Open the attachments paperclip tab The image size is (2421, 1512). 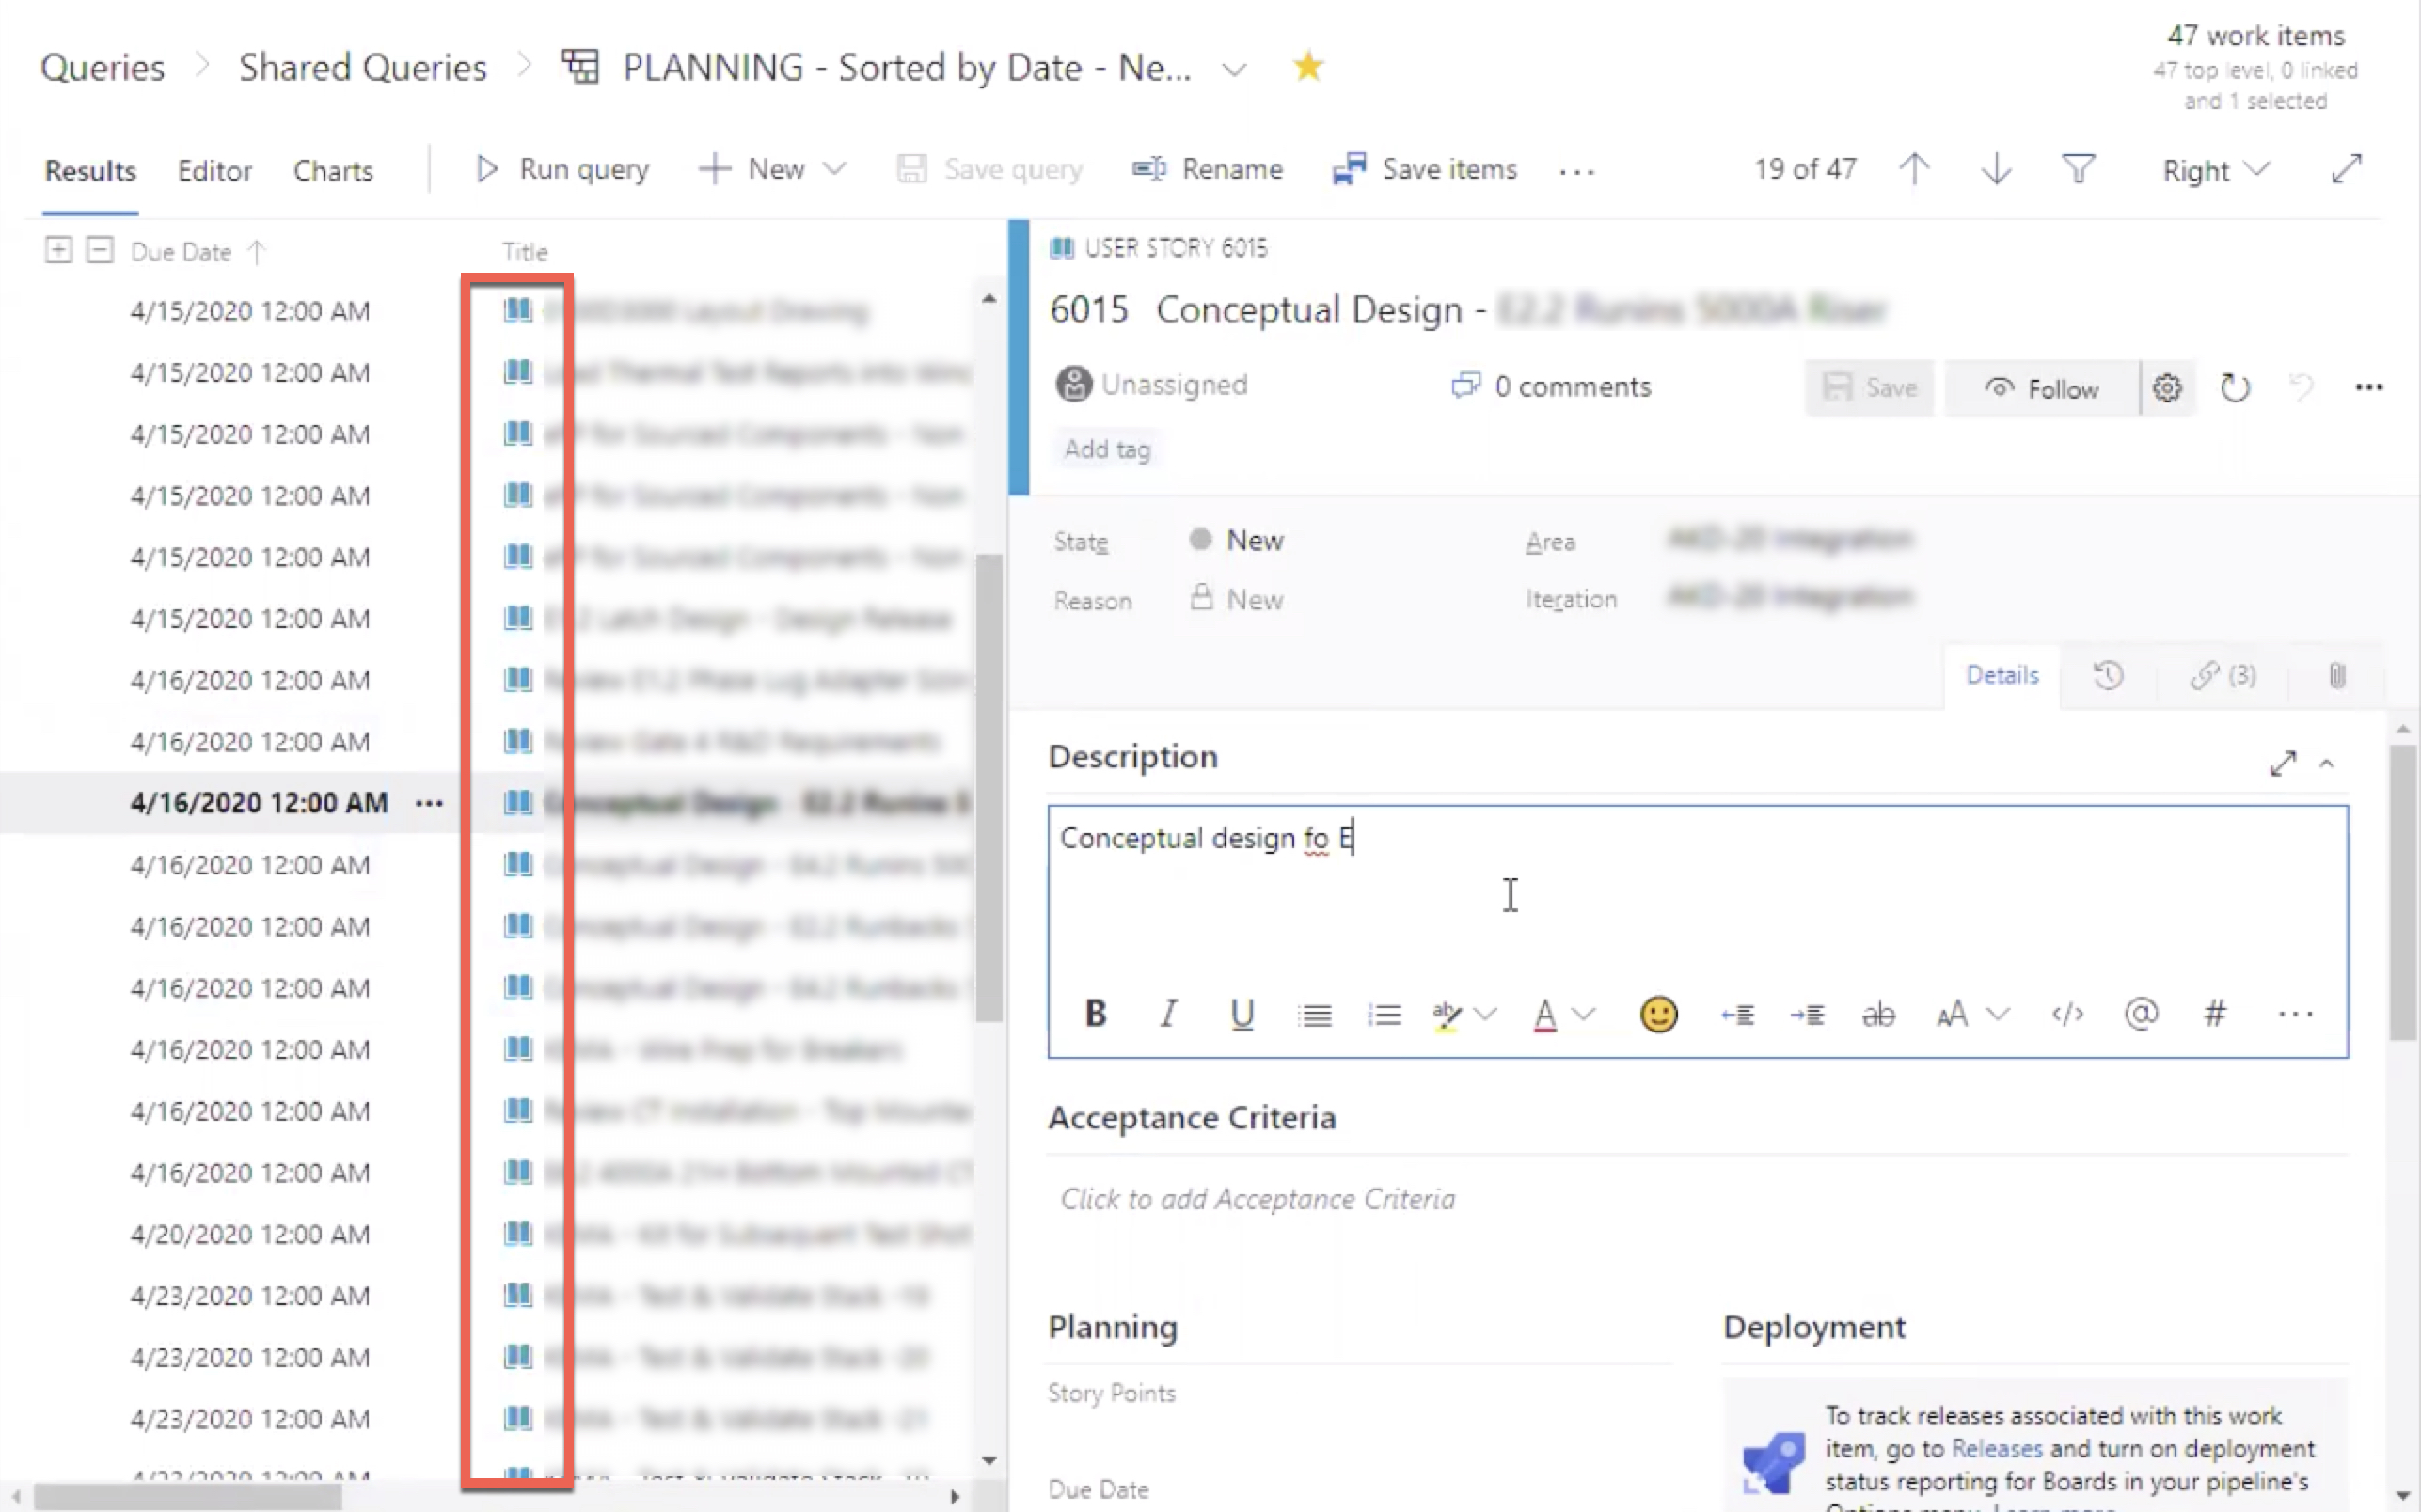coord(2336,675)
